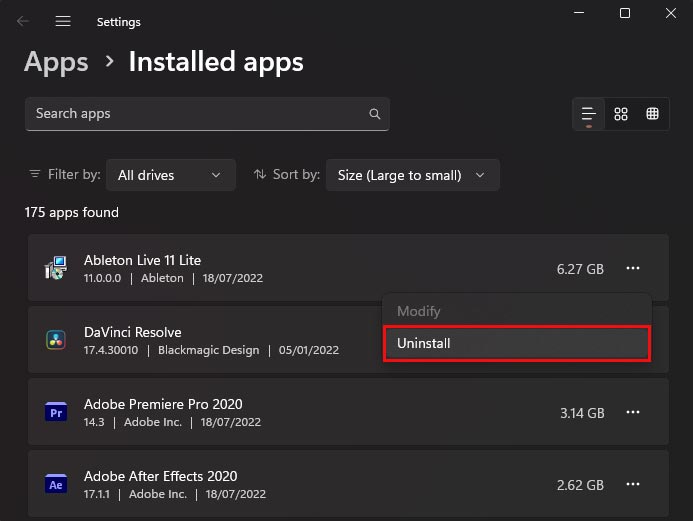Select the Adobe After Effects 2020 name
Image resolution: width=693 pixels, height=521 pixels.
pos(160,476)
